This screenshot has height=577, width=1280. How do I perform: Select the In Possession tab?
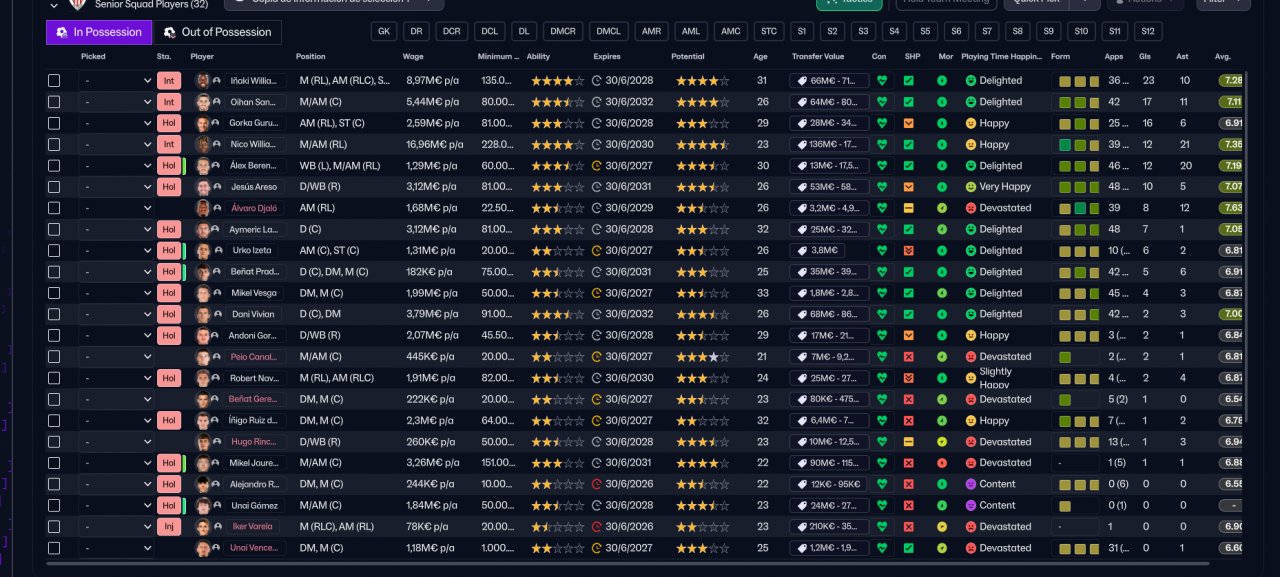pyautogui.click(x=98, y=32)
